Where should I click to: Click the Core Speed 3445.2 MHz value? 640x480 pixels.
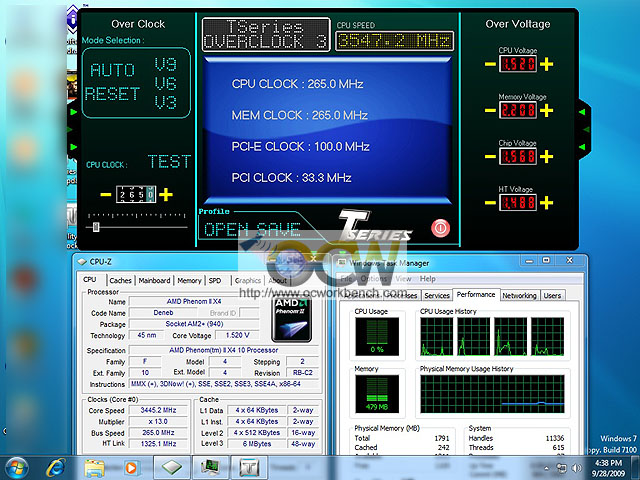158,410
